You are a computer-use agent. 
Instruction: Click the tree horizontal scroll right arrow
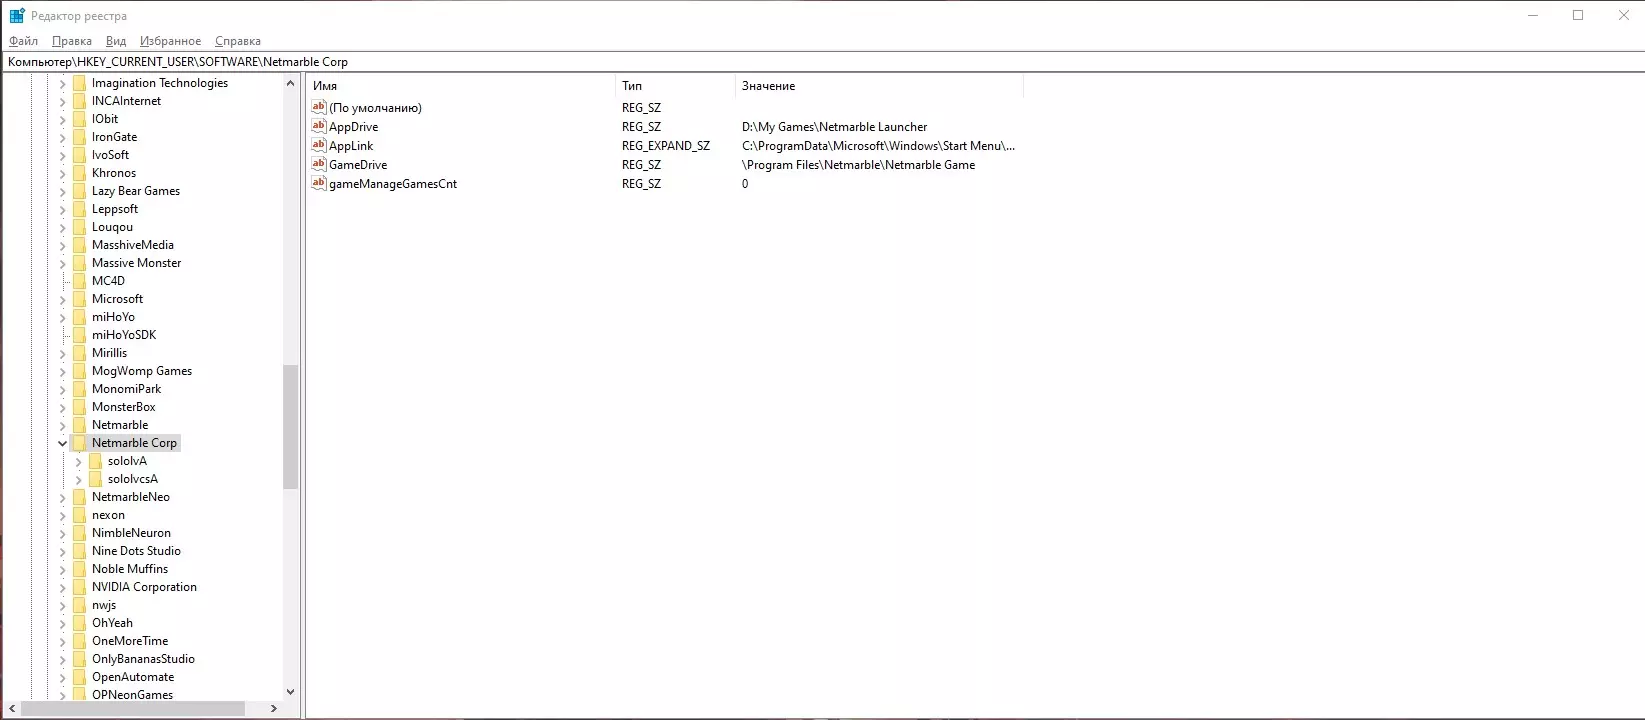point(274,708)
